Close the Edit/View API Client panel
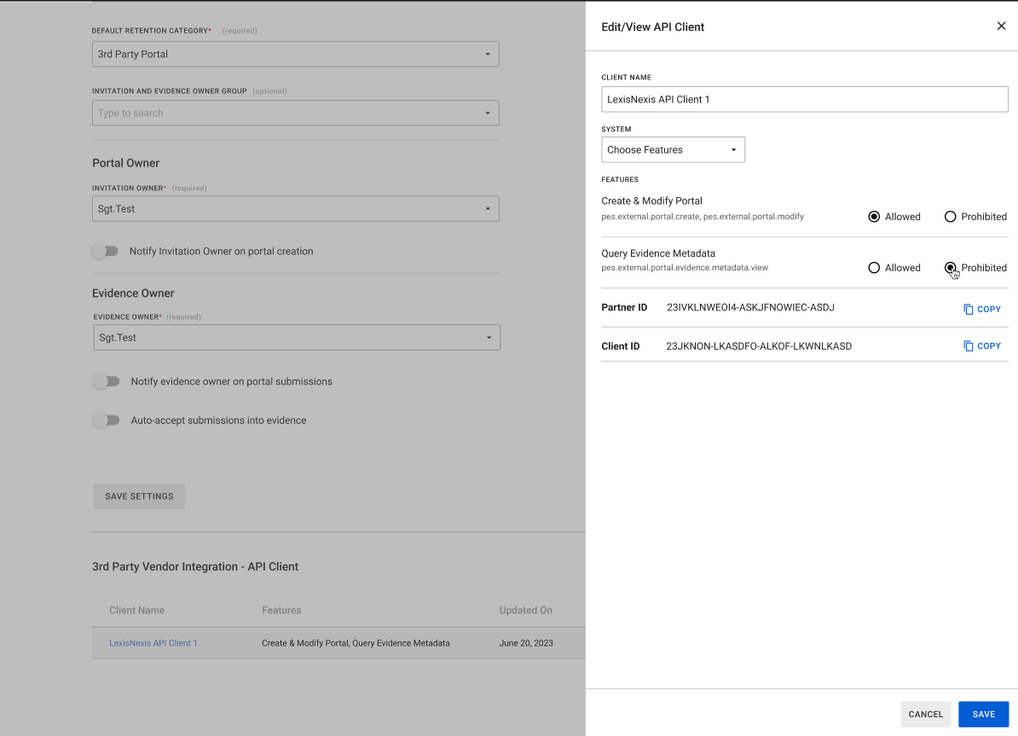The image size is (1018, 736). (x=1001, y=26)
